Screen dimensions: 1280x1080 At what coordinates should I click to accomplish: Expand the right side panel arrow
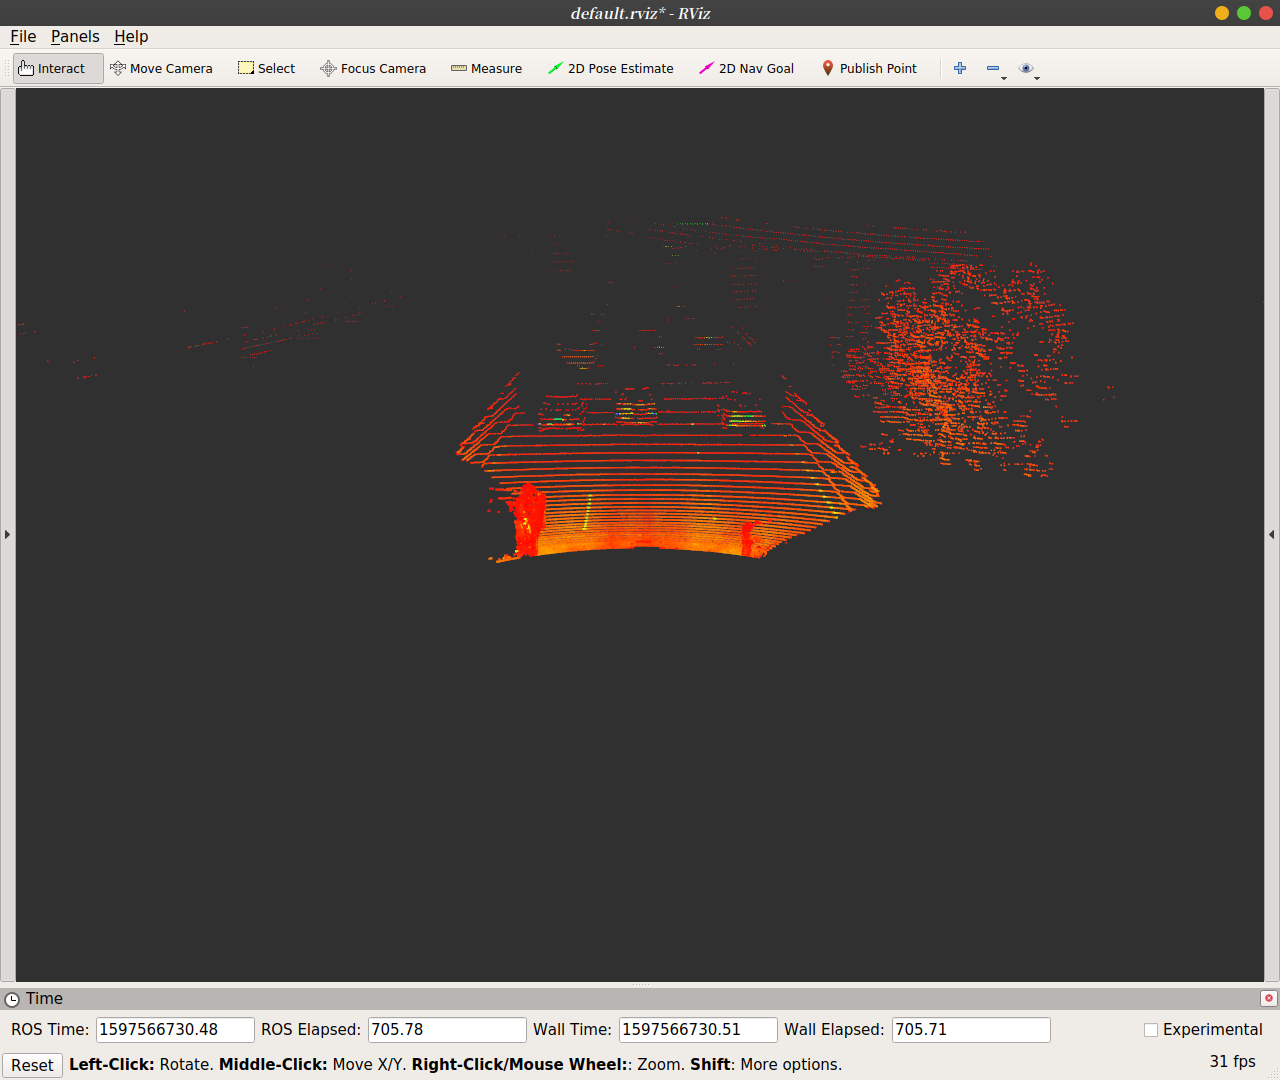tap(1272, 534)
